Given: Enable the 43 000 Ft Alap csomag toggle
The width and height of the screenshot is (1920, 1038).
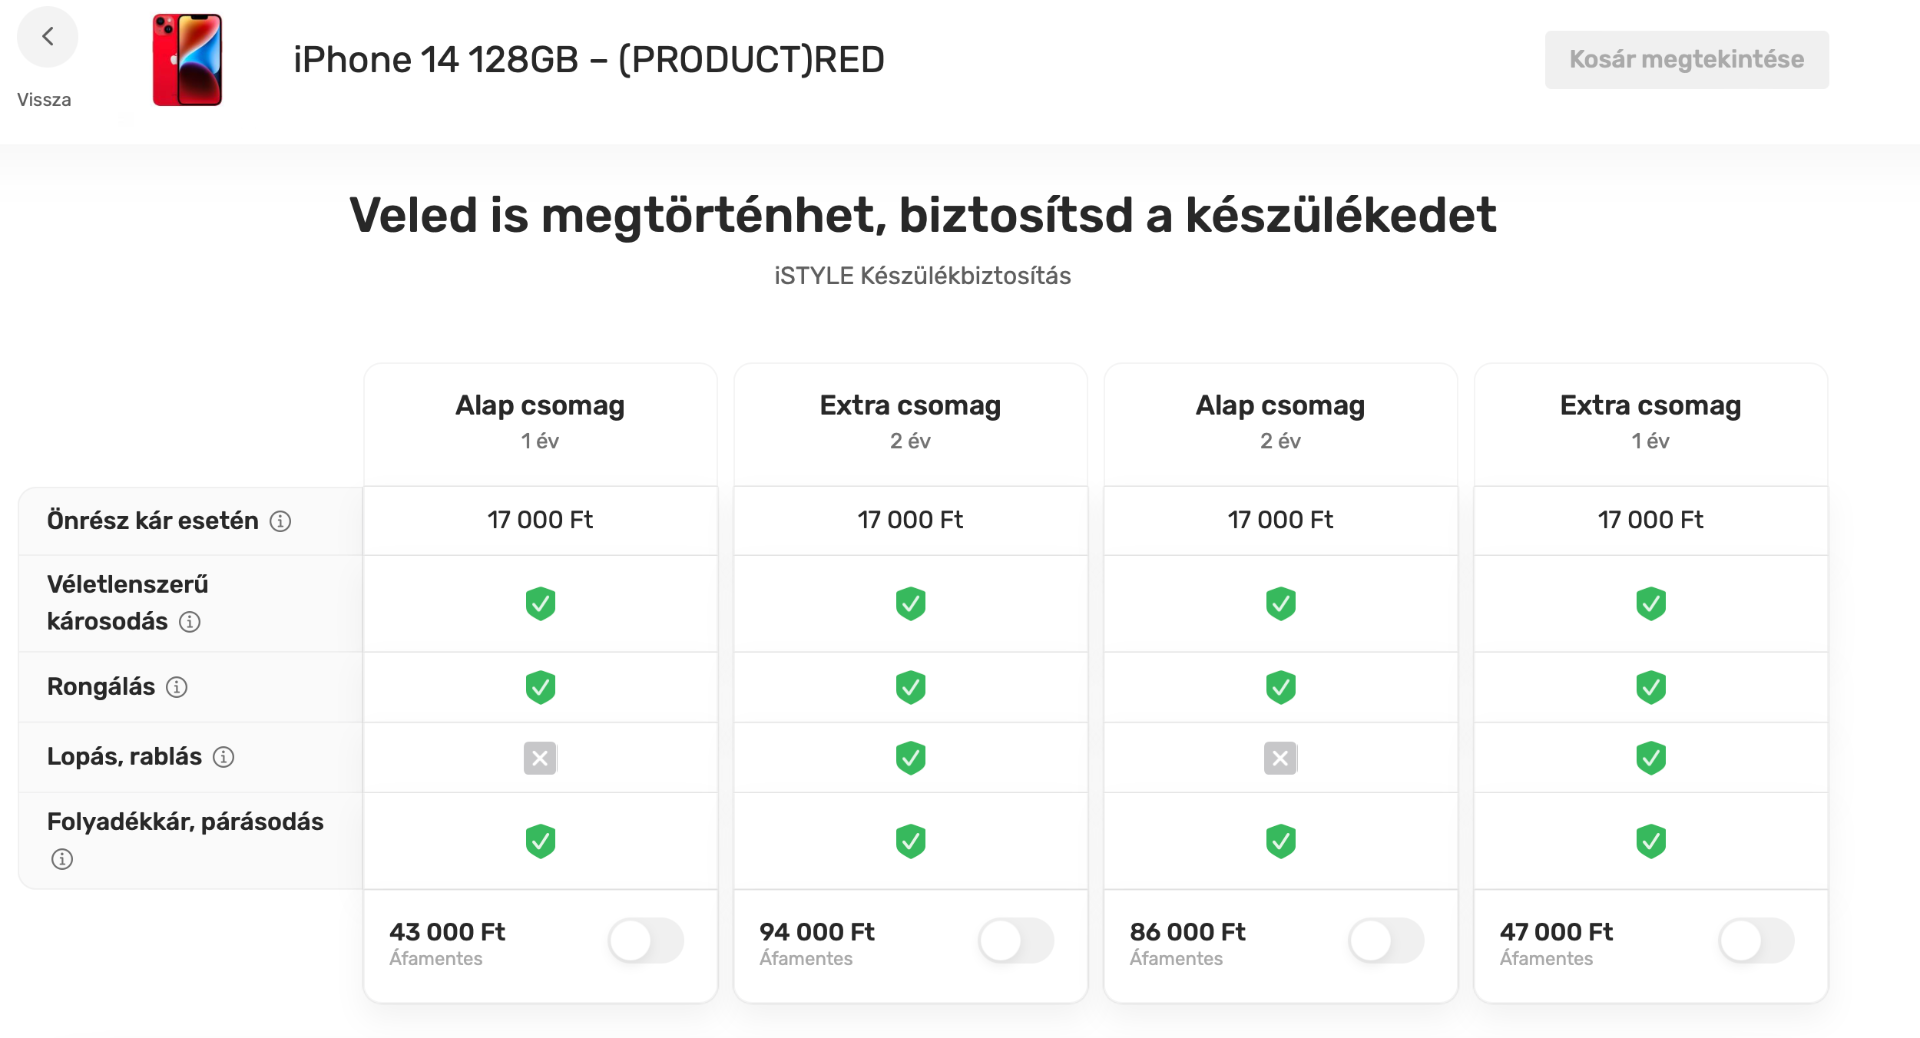Looking at the screenshot, I should pos(646,941).
